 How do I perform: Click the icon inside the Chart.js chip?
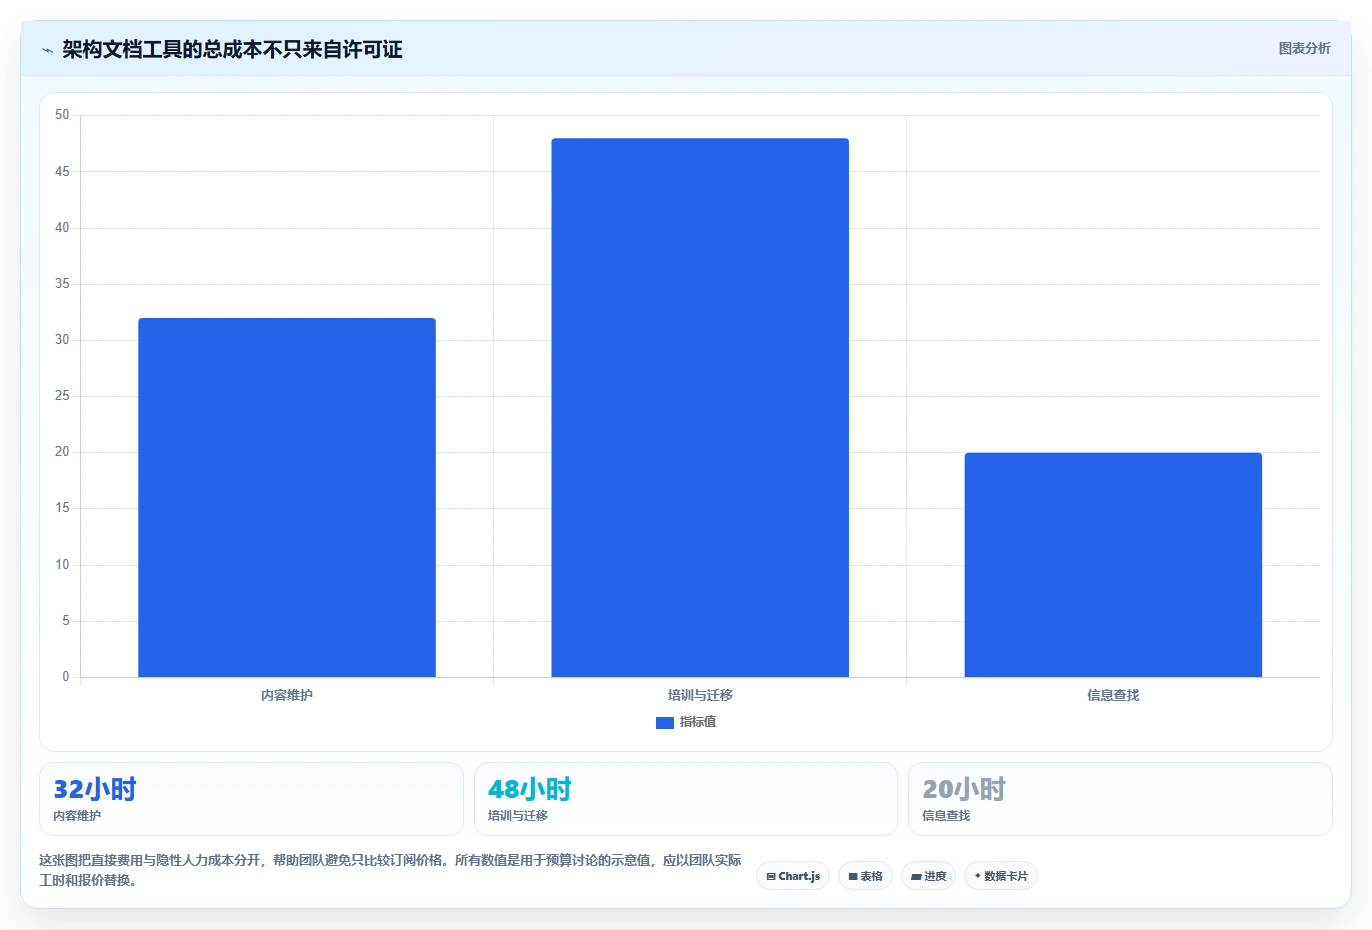771,877
